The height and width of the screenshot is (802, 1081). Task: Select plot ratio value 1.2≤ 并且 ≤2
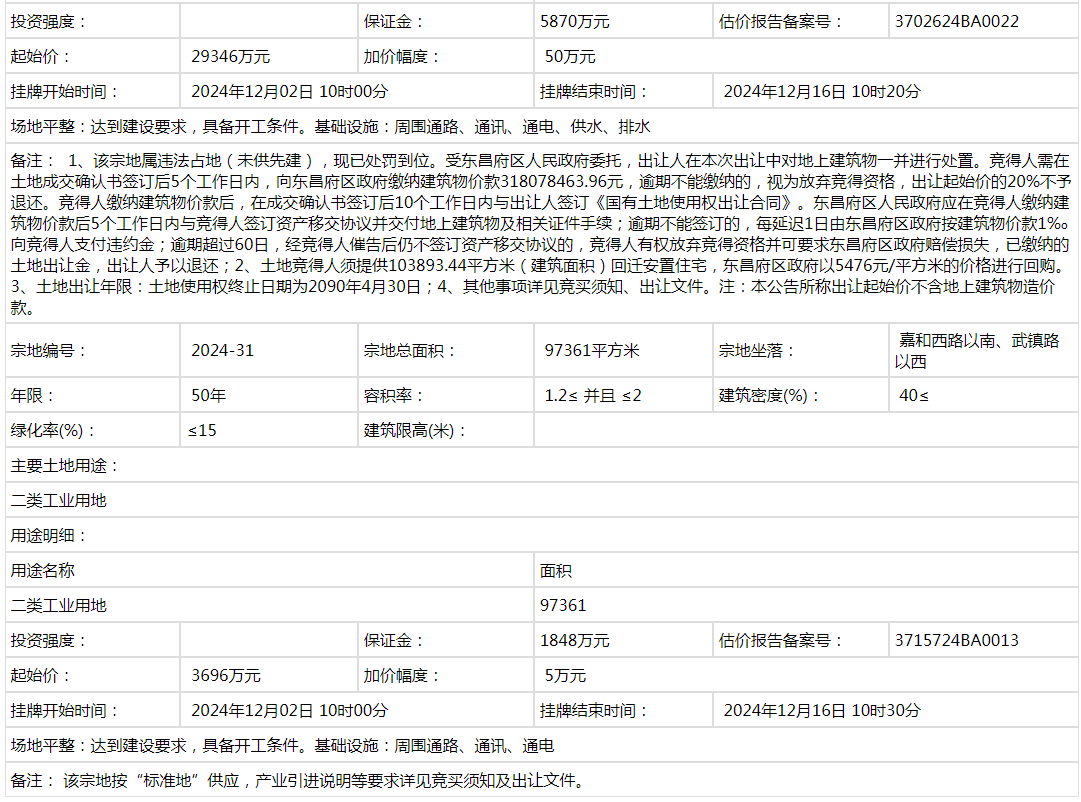point(593,396)
